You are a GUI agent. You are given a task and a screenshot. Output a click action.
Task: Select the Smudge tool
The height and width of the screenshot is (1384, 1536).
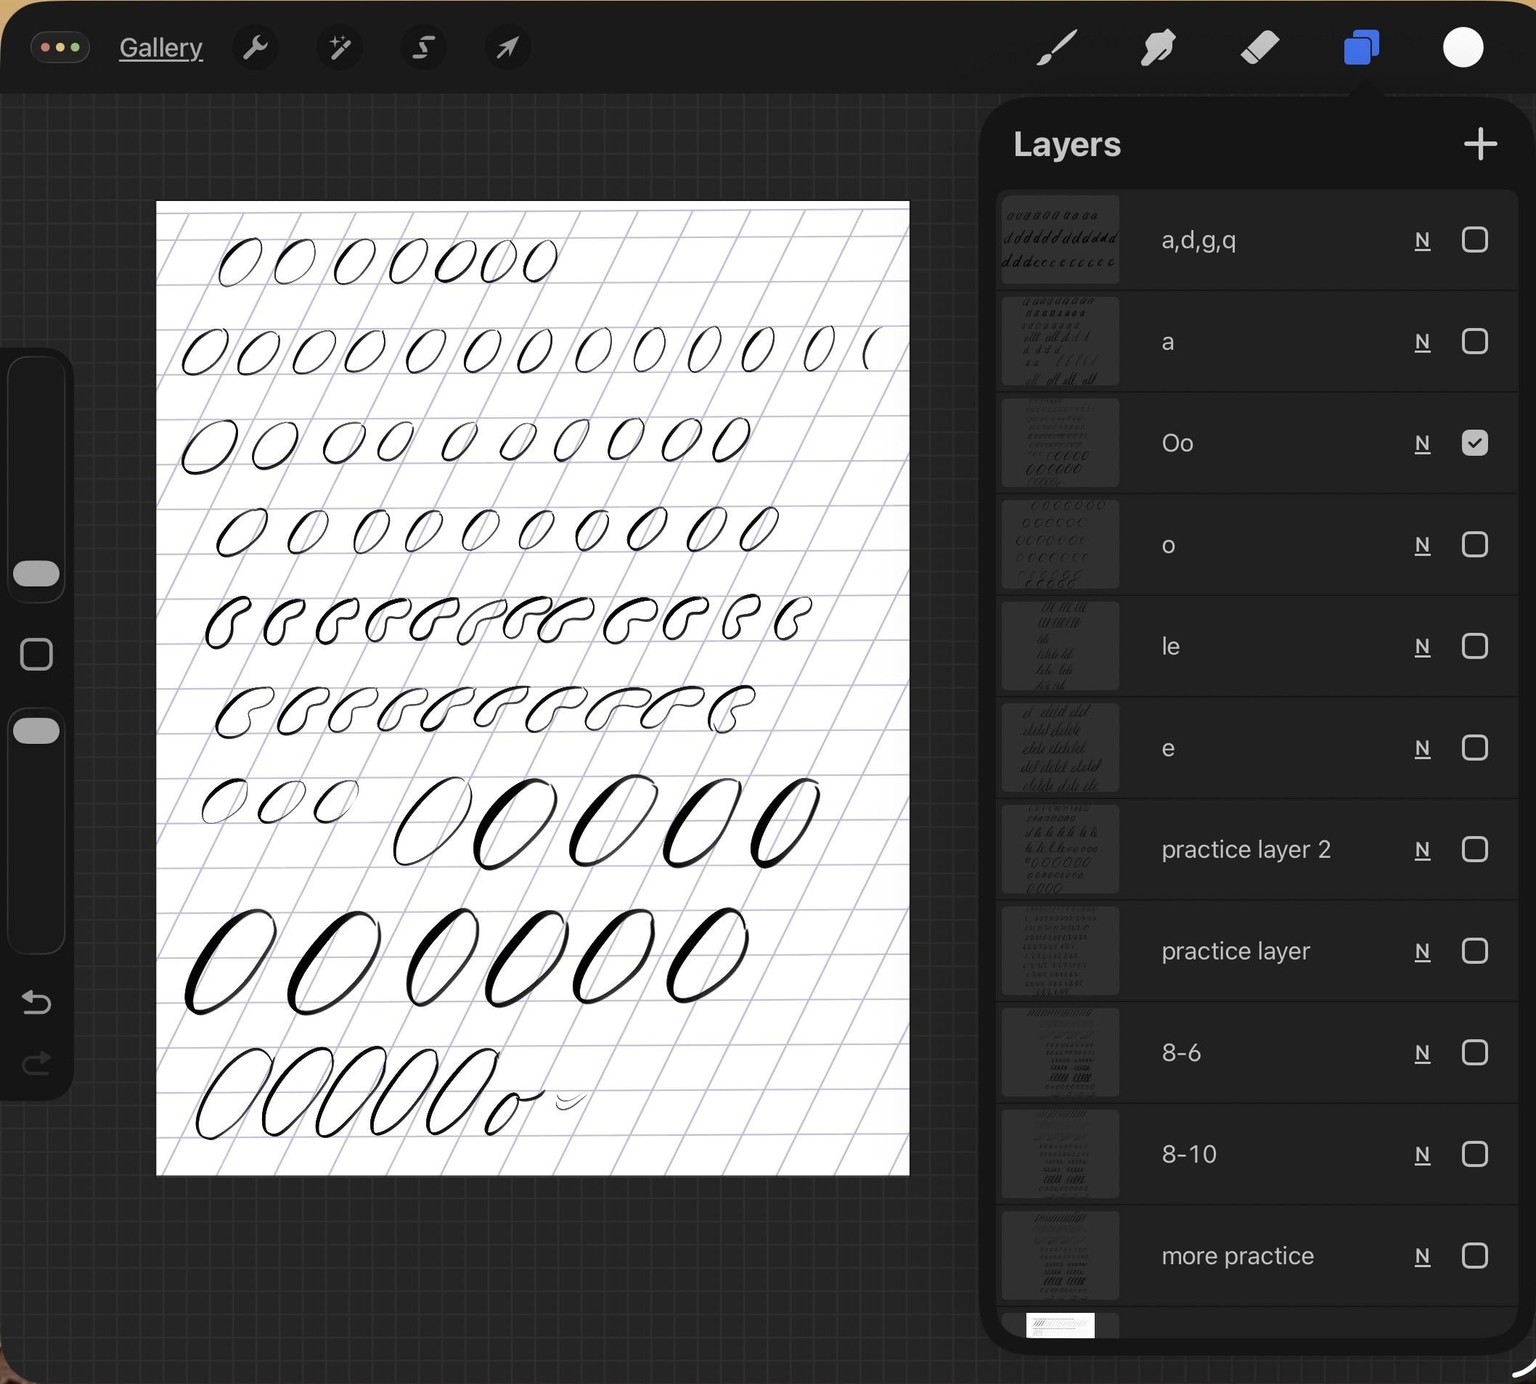pos(1158,47)
